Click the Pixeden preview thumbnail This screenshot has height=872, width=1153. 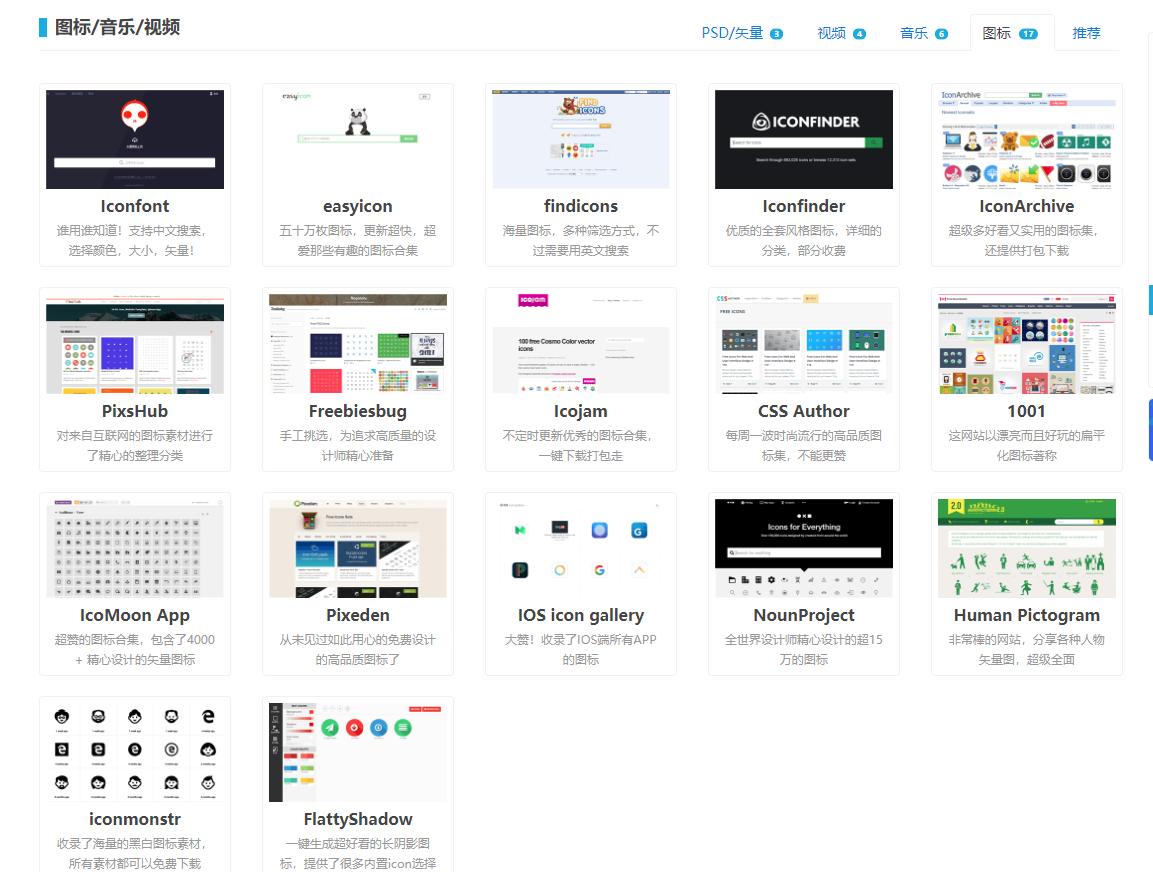click(357, 547)
